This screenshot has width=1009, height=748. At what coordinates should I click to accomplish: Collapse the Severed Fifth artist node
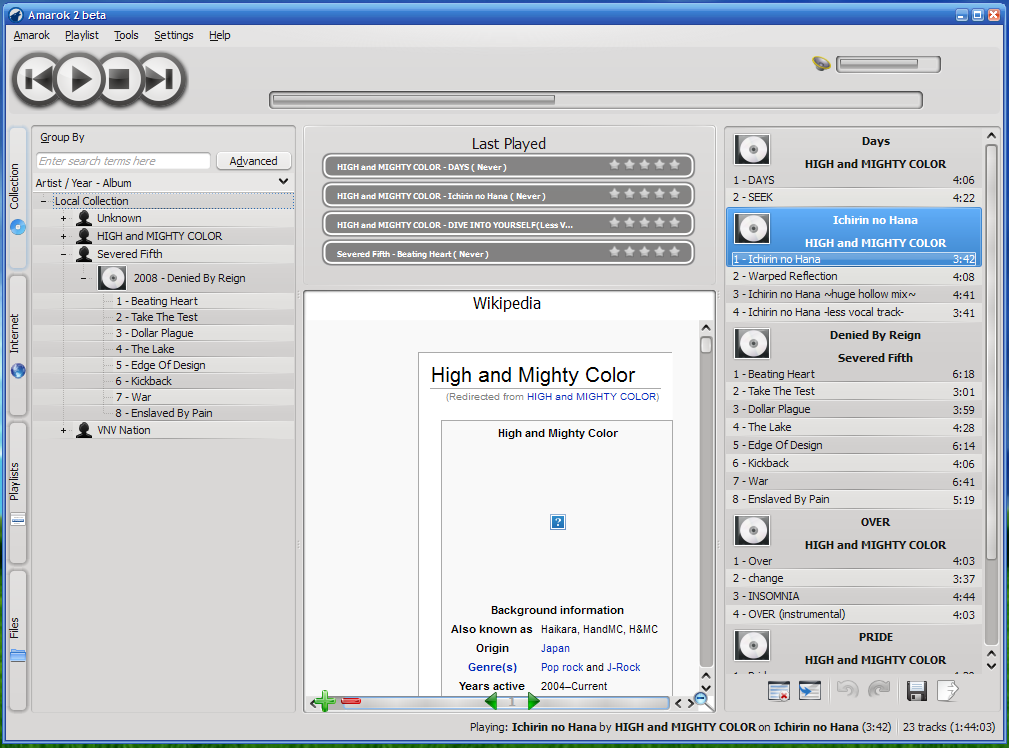pos(63,254)
